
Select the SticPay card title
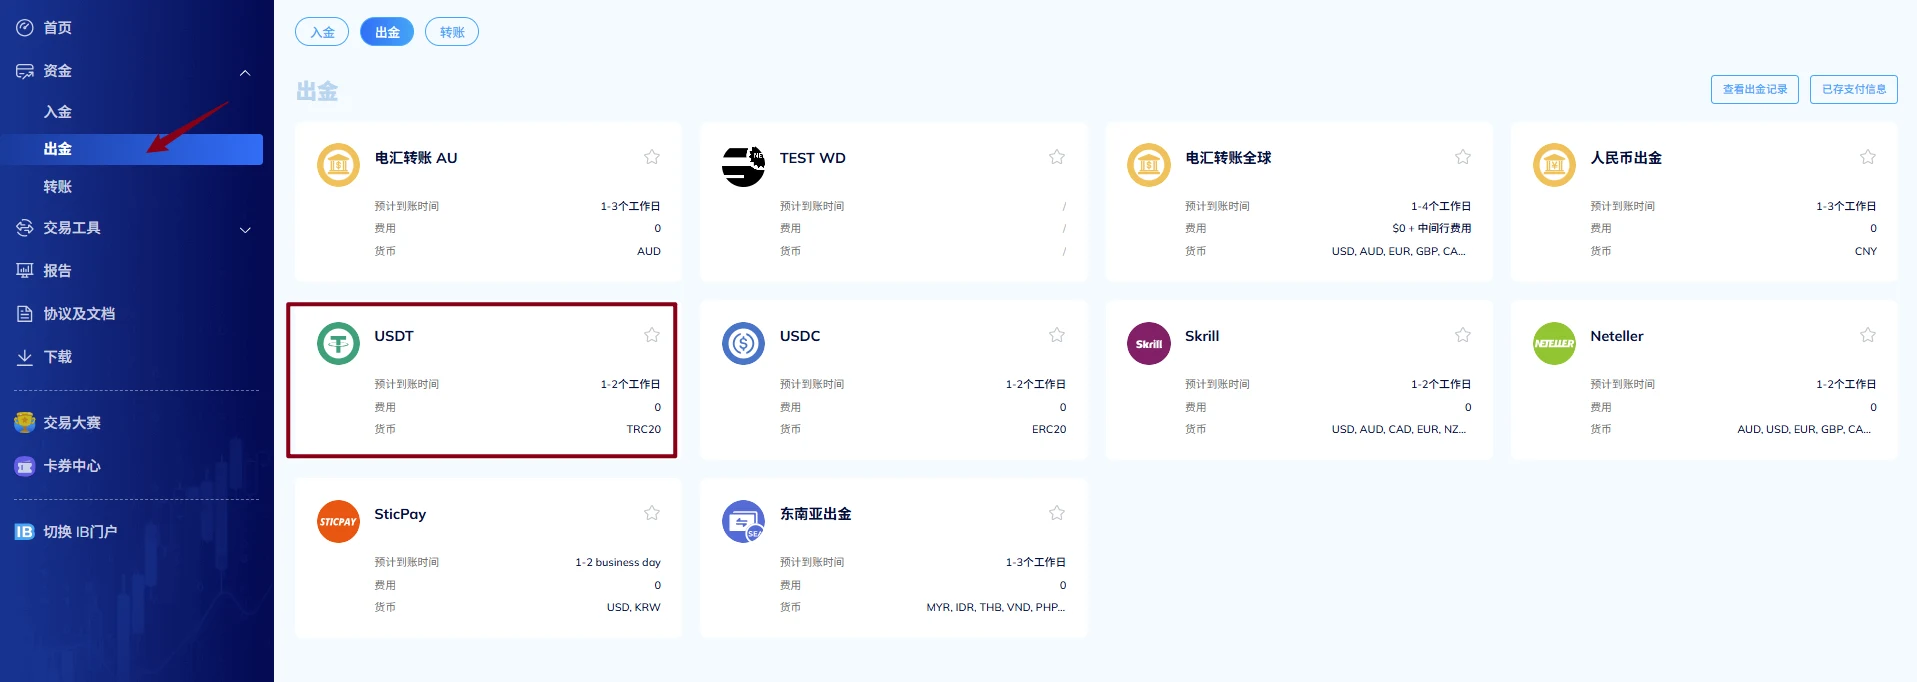tap(400, 514)
